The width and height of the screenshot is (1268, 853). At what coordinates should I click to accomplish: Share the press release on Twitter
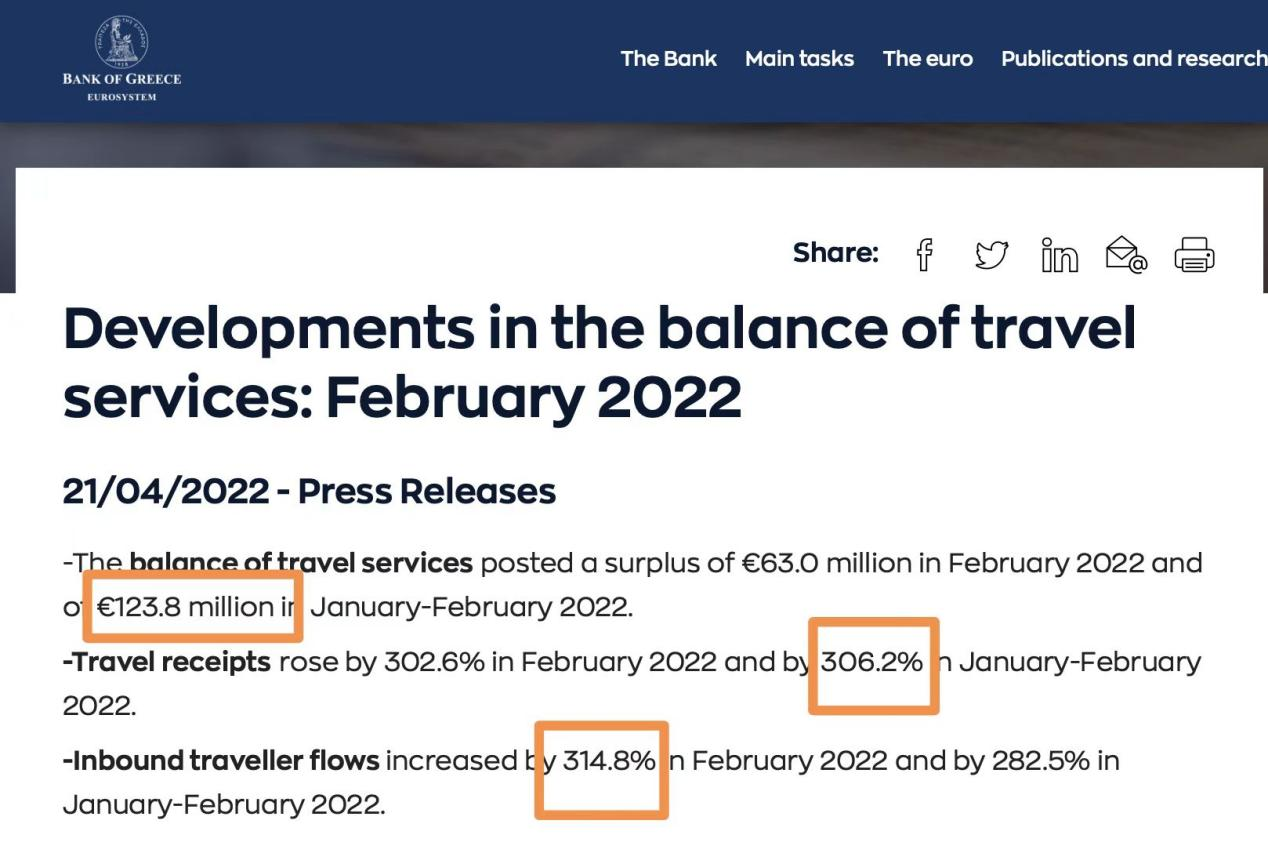click(991, 256)
